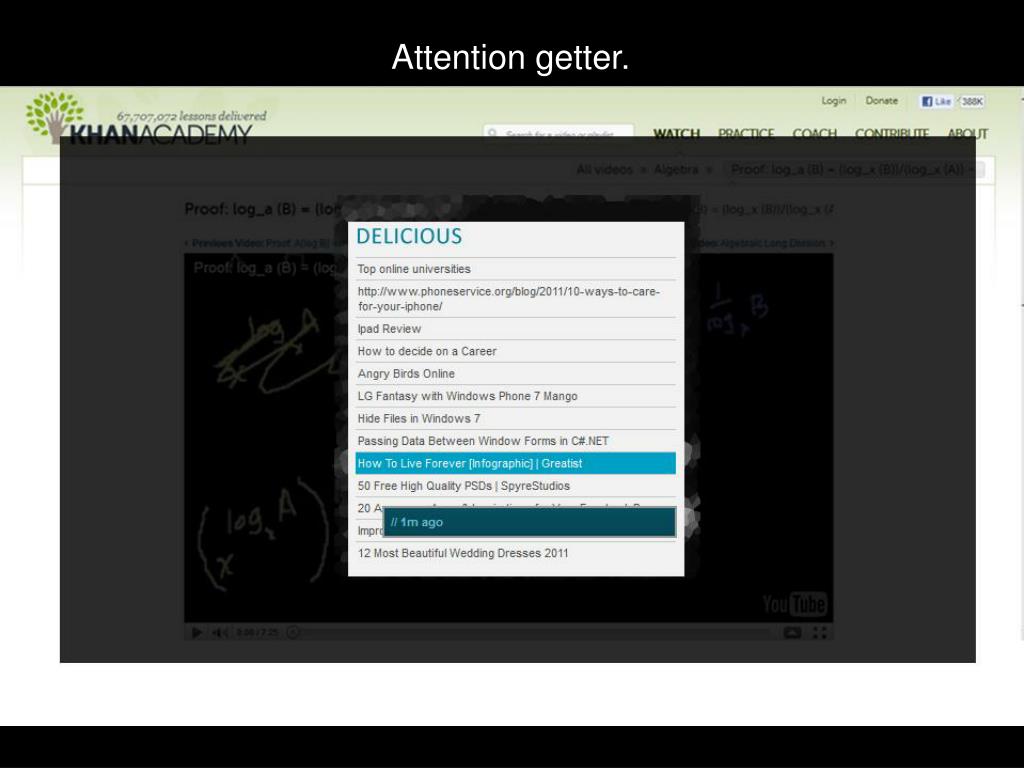This screenshot has width=1024, height=768.
Task: Mute the video using the speaker icon
Action: point(220,632)
